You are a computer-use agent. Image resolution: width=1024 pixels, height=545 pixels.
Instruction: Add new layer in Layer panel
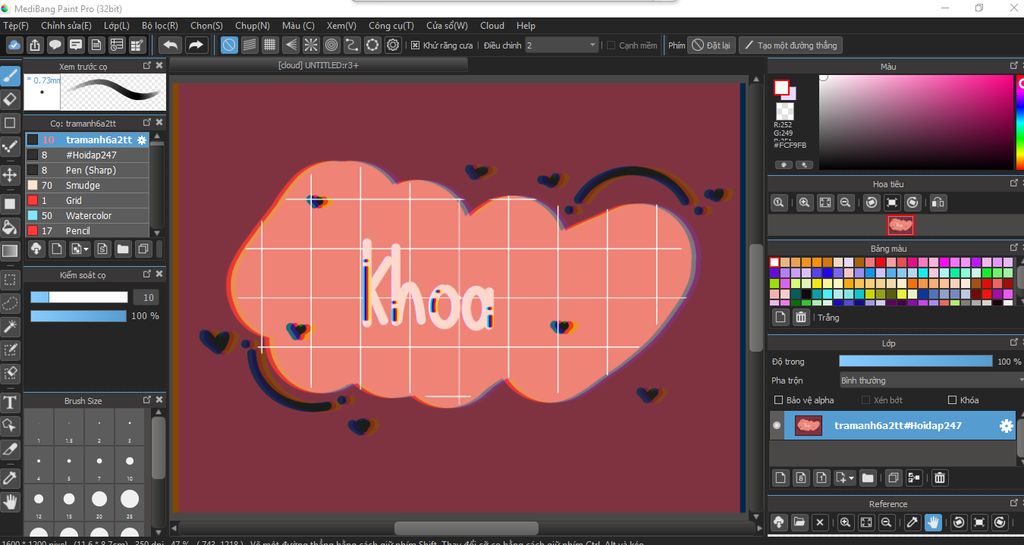[x=780, y=478]
